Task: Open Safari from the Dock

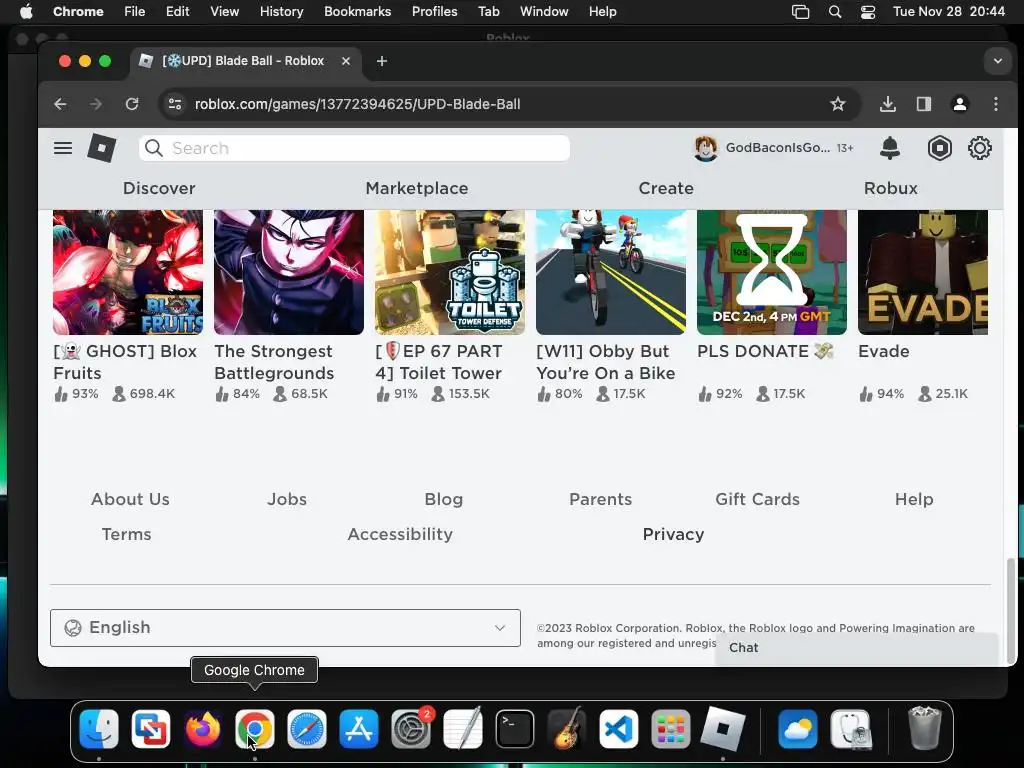Action: click(x=306, y=729)
